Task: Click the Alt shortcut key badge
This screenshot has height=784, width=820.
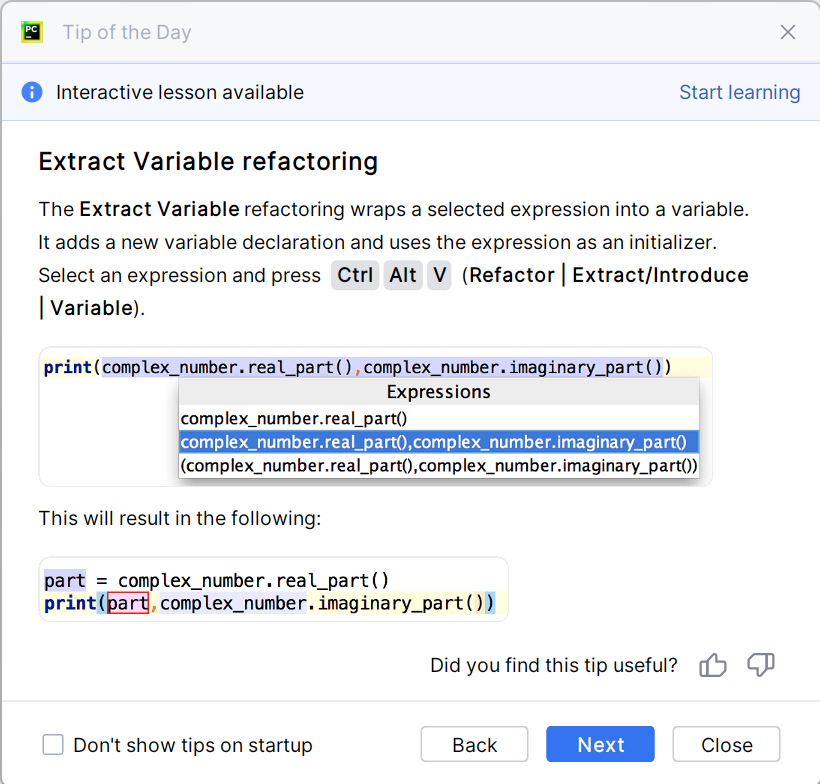Action: 403,275
